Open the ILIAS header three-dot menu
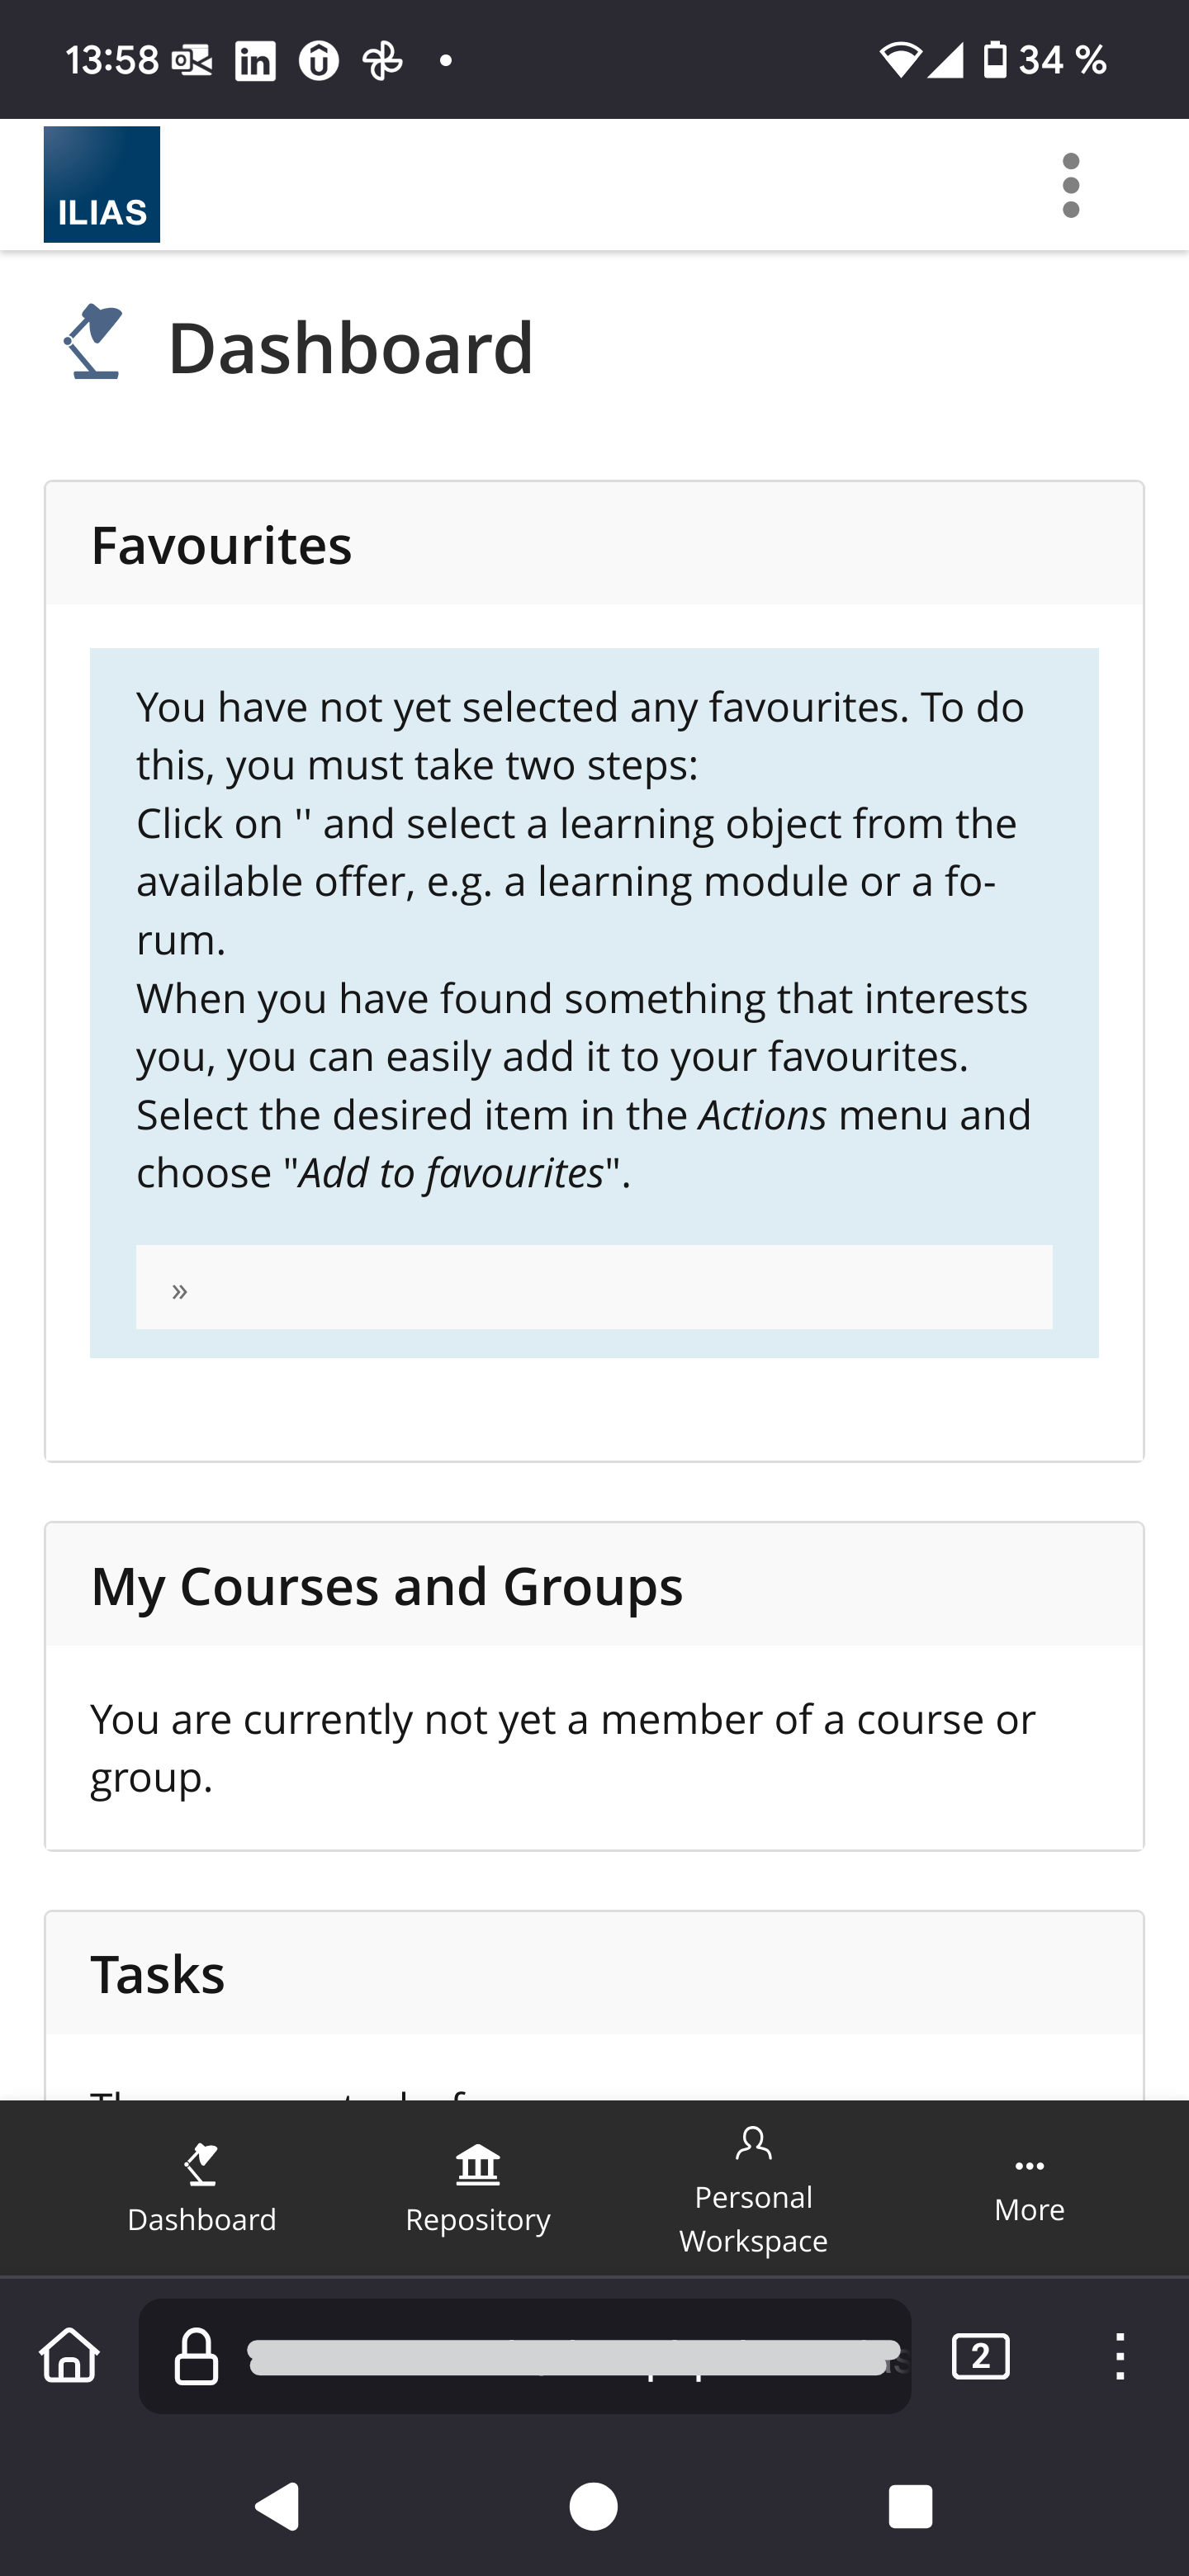 point(1071,185)
